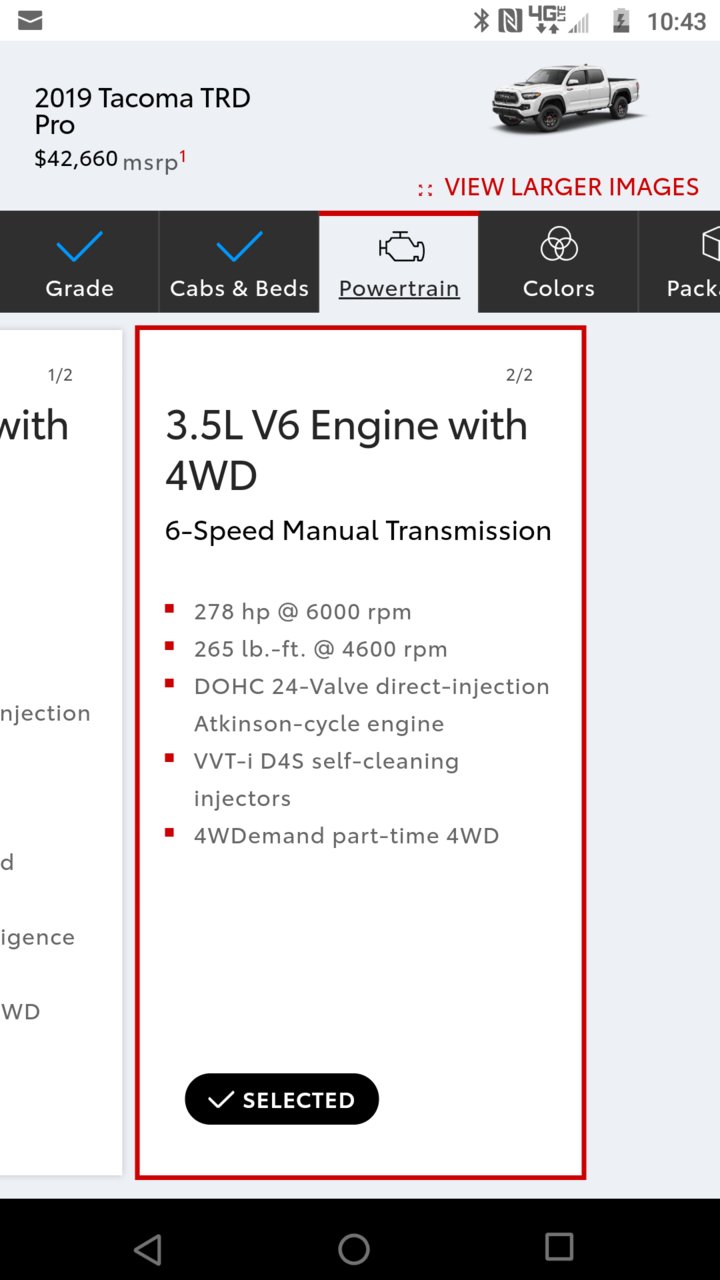Viewport: 720px width, 1280px height.
Task: Open the mail notification icon in status bar
Action: pos(30,20)
